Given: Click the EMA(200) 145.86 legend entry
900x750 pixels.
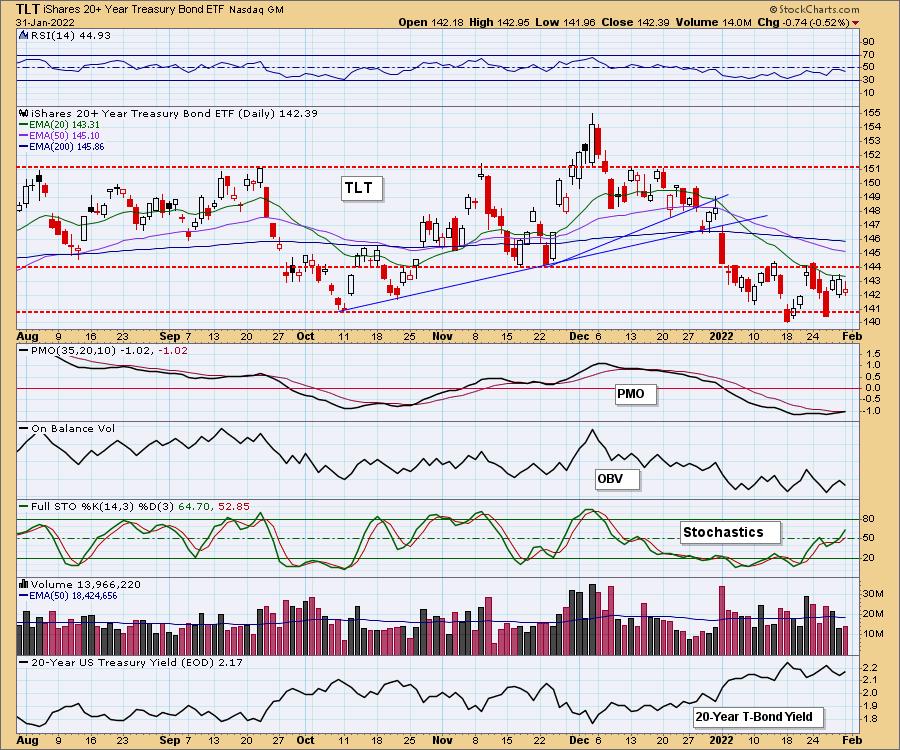Looking at the screenshot, I should 62,146.
